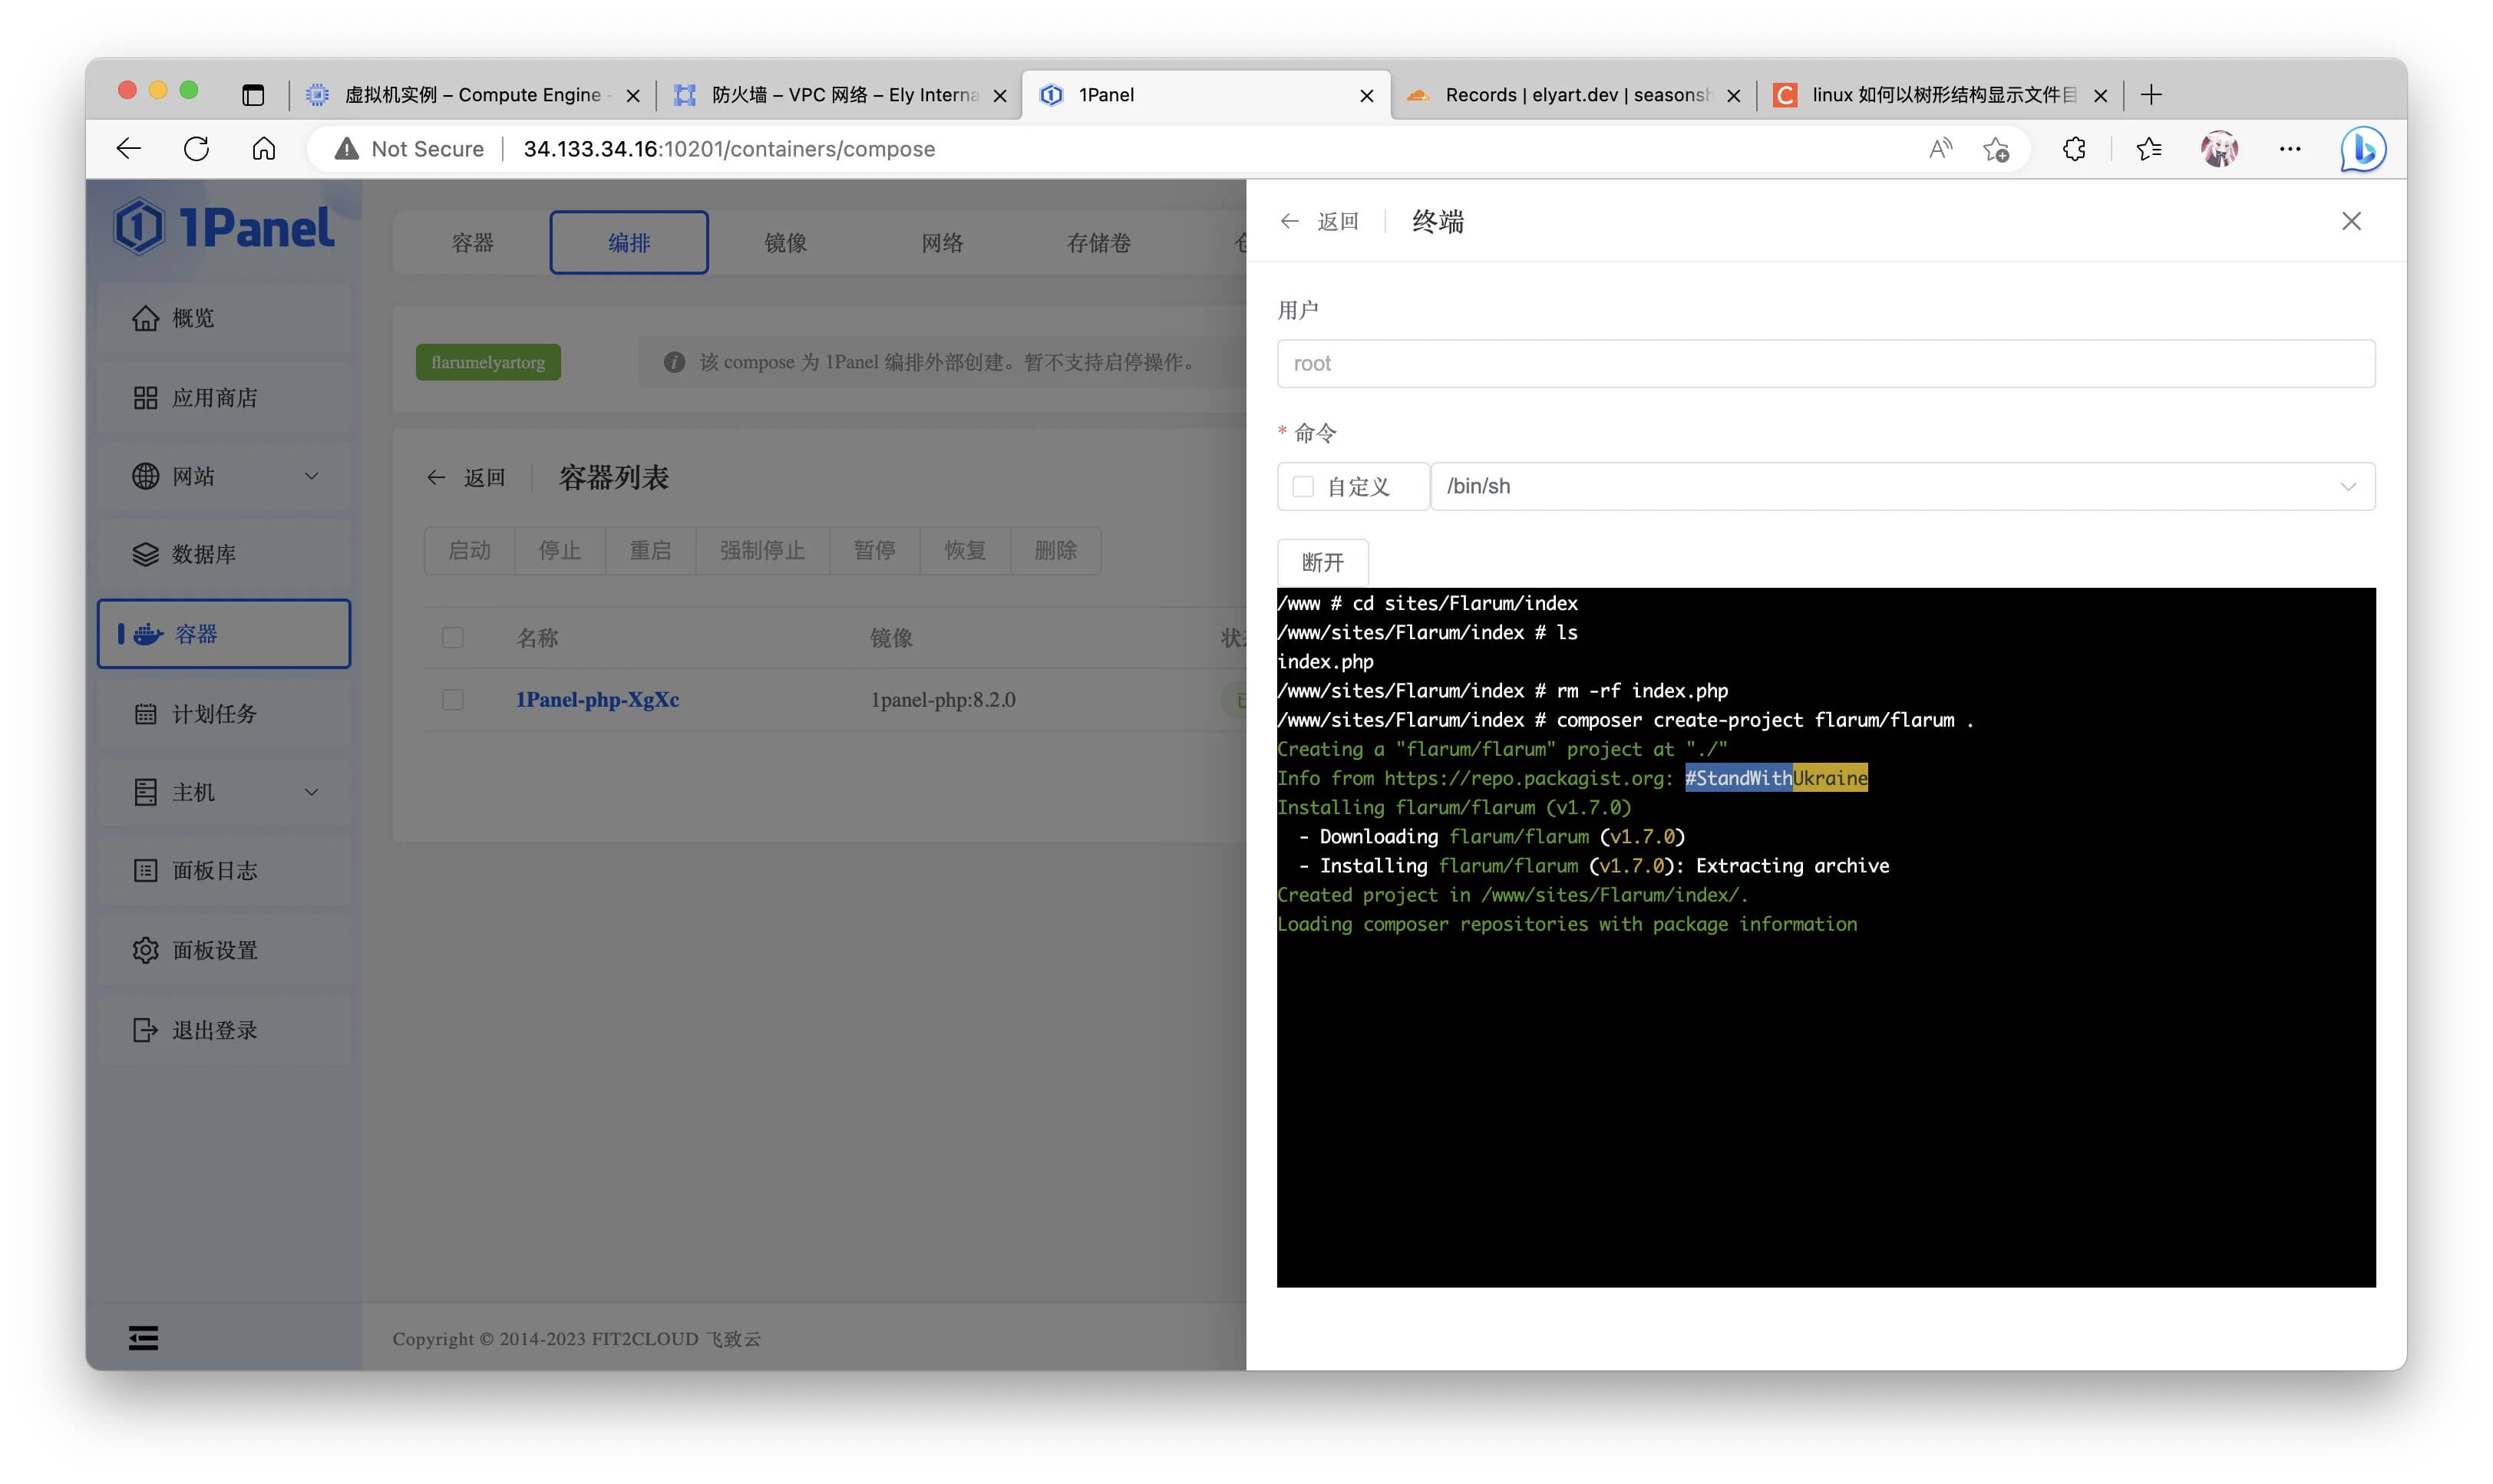Close the terminal drawer
The width and height of the screenshot is (2493, 1484).
click(x=2350, y=221)
